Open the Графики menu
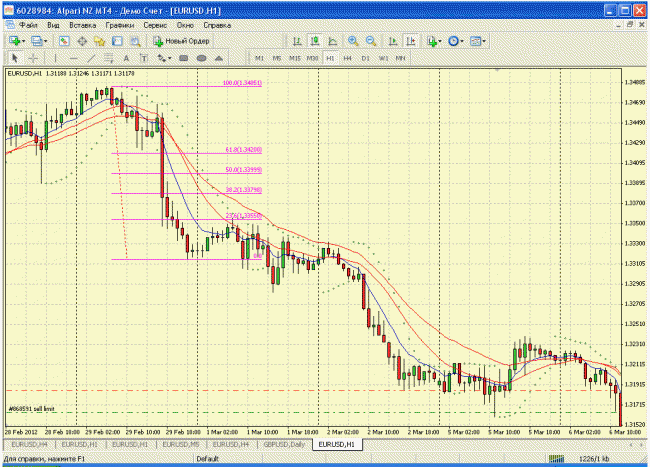This screenshot has width=650, height=467. pyautogui.click(x=120, y=25)
